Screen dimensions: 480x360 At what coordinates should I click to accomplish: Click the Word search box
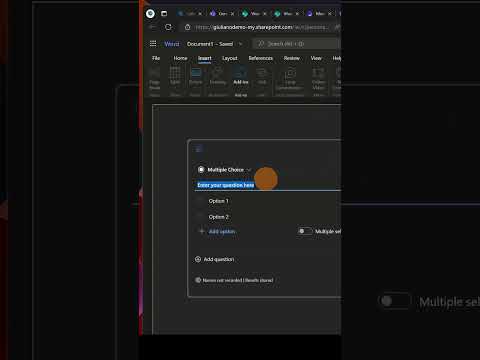pyautogui.click(x=296, y=44)
